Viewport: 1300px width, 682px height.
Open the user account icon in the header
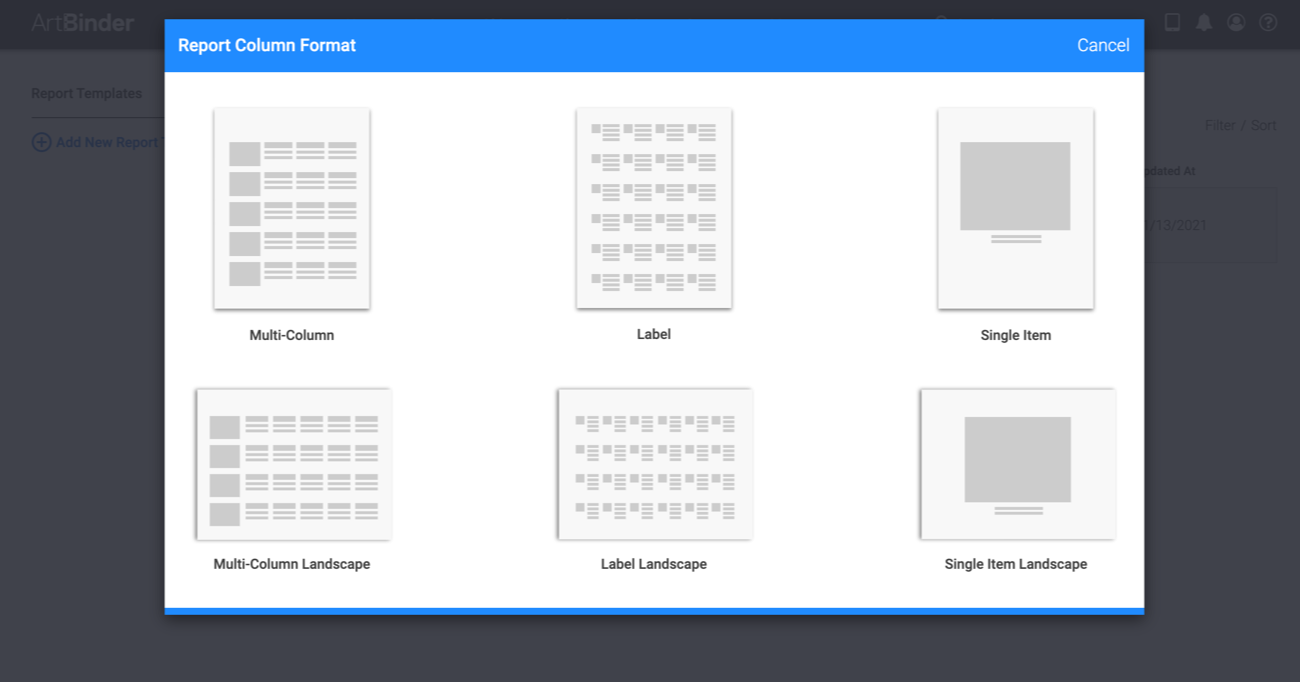coord(1236,22)
